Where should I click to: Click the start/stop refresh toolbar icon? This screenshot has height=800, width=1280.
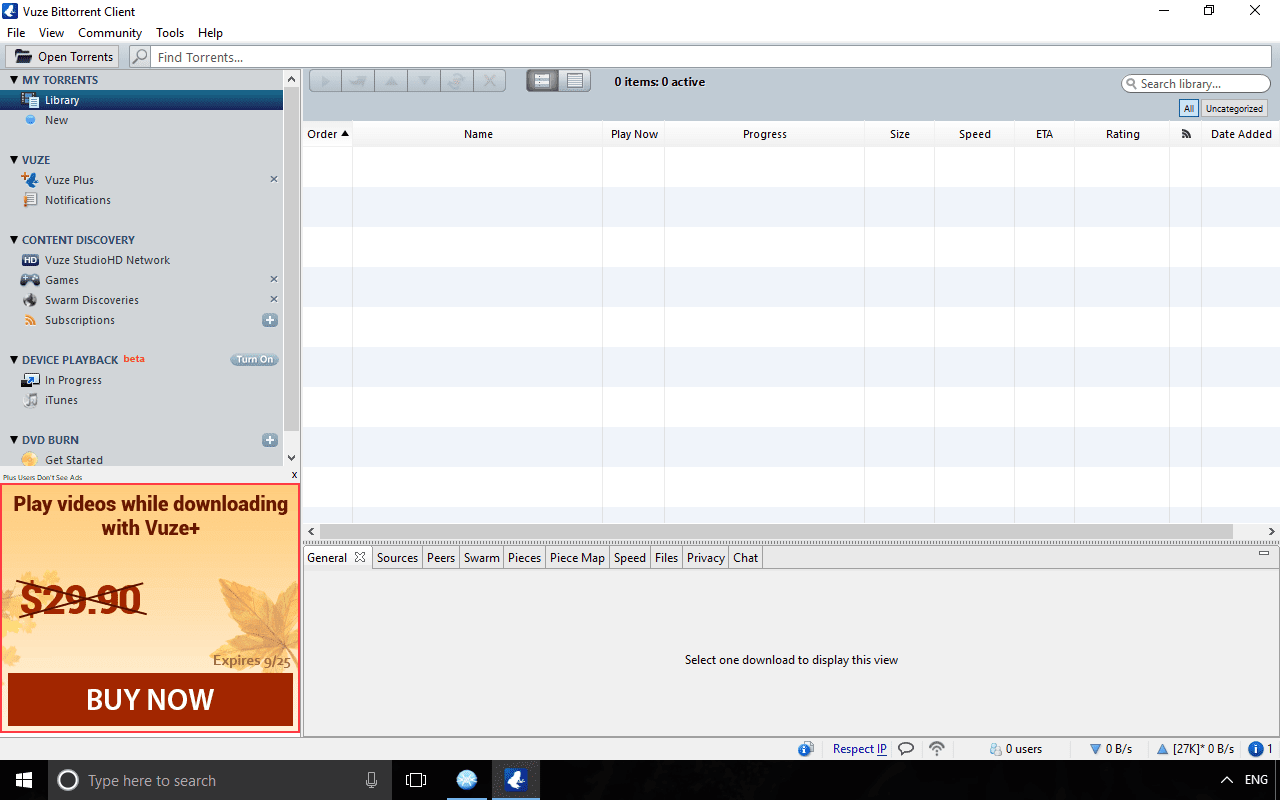[456, 81]
